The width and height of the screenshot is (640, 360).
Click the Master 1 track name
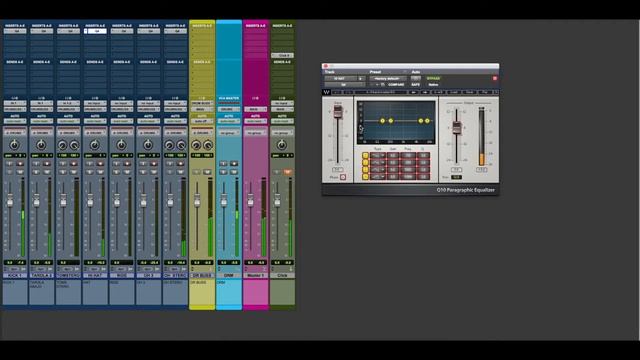[x=256, y=276]
